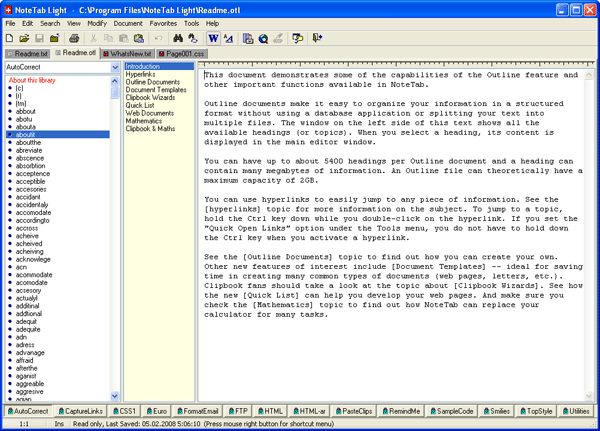Select the Outline Documents heading
This screenshot has width=600, height=431.
(153, 82)
